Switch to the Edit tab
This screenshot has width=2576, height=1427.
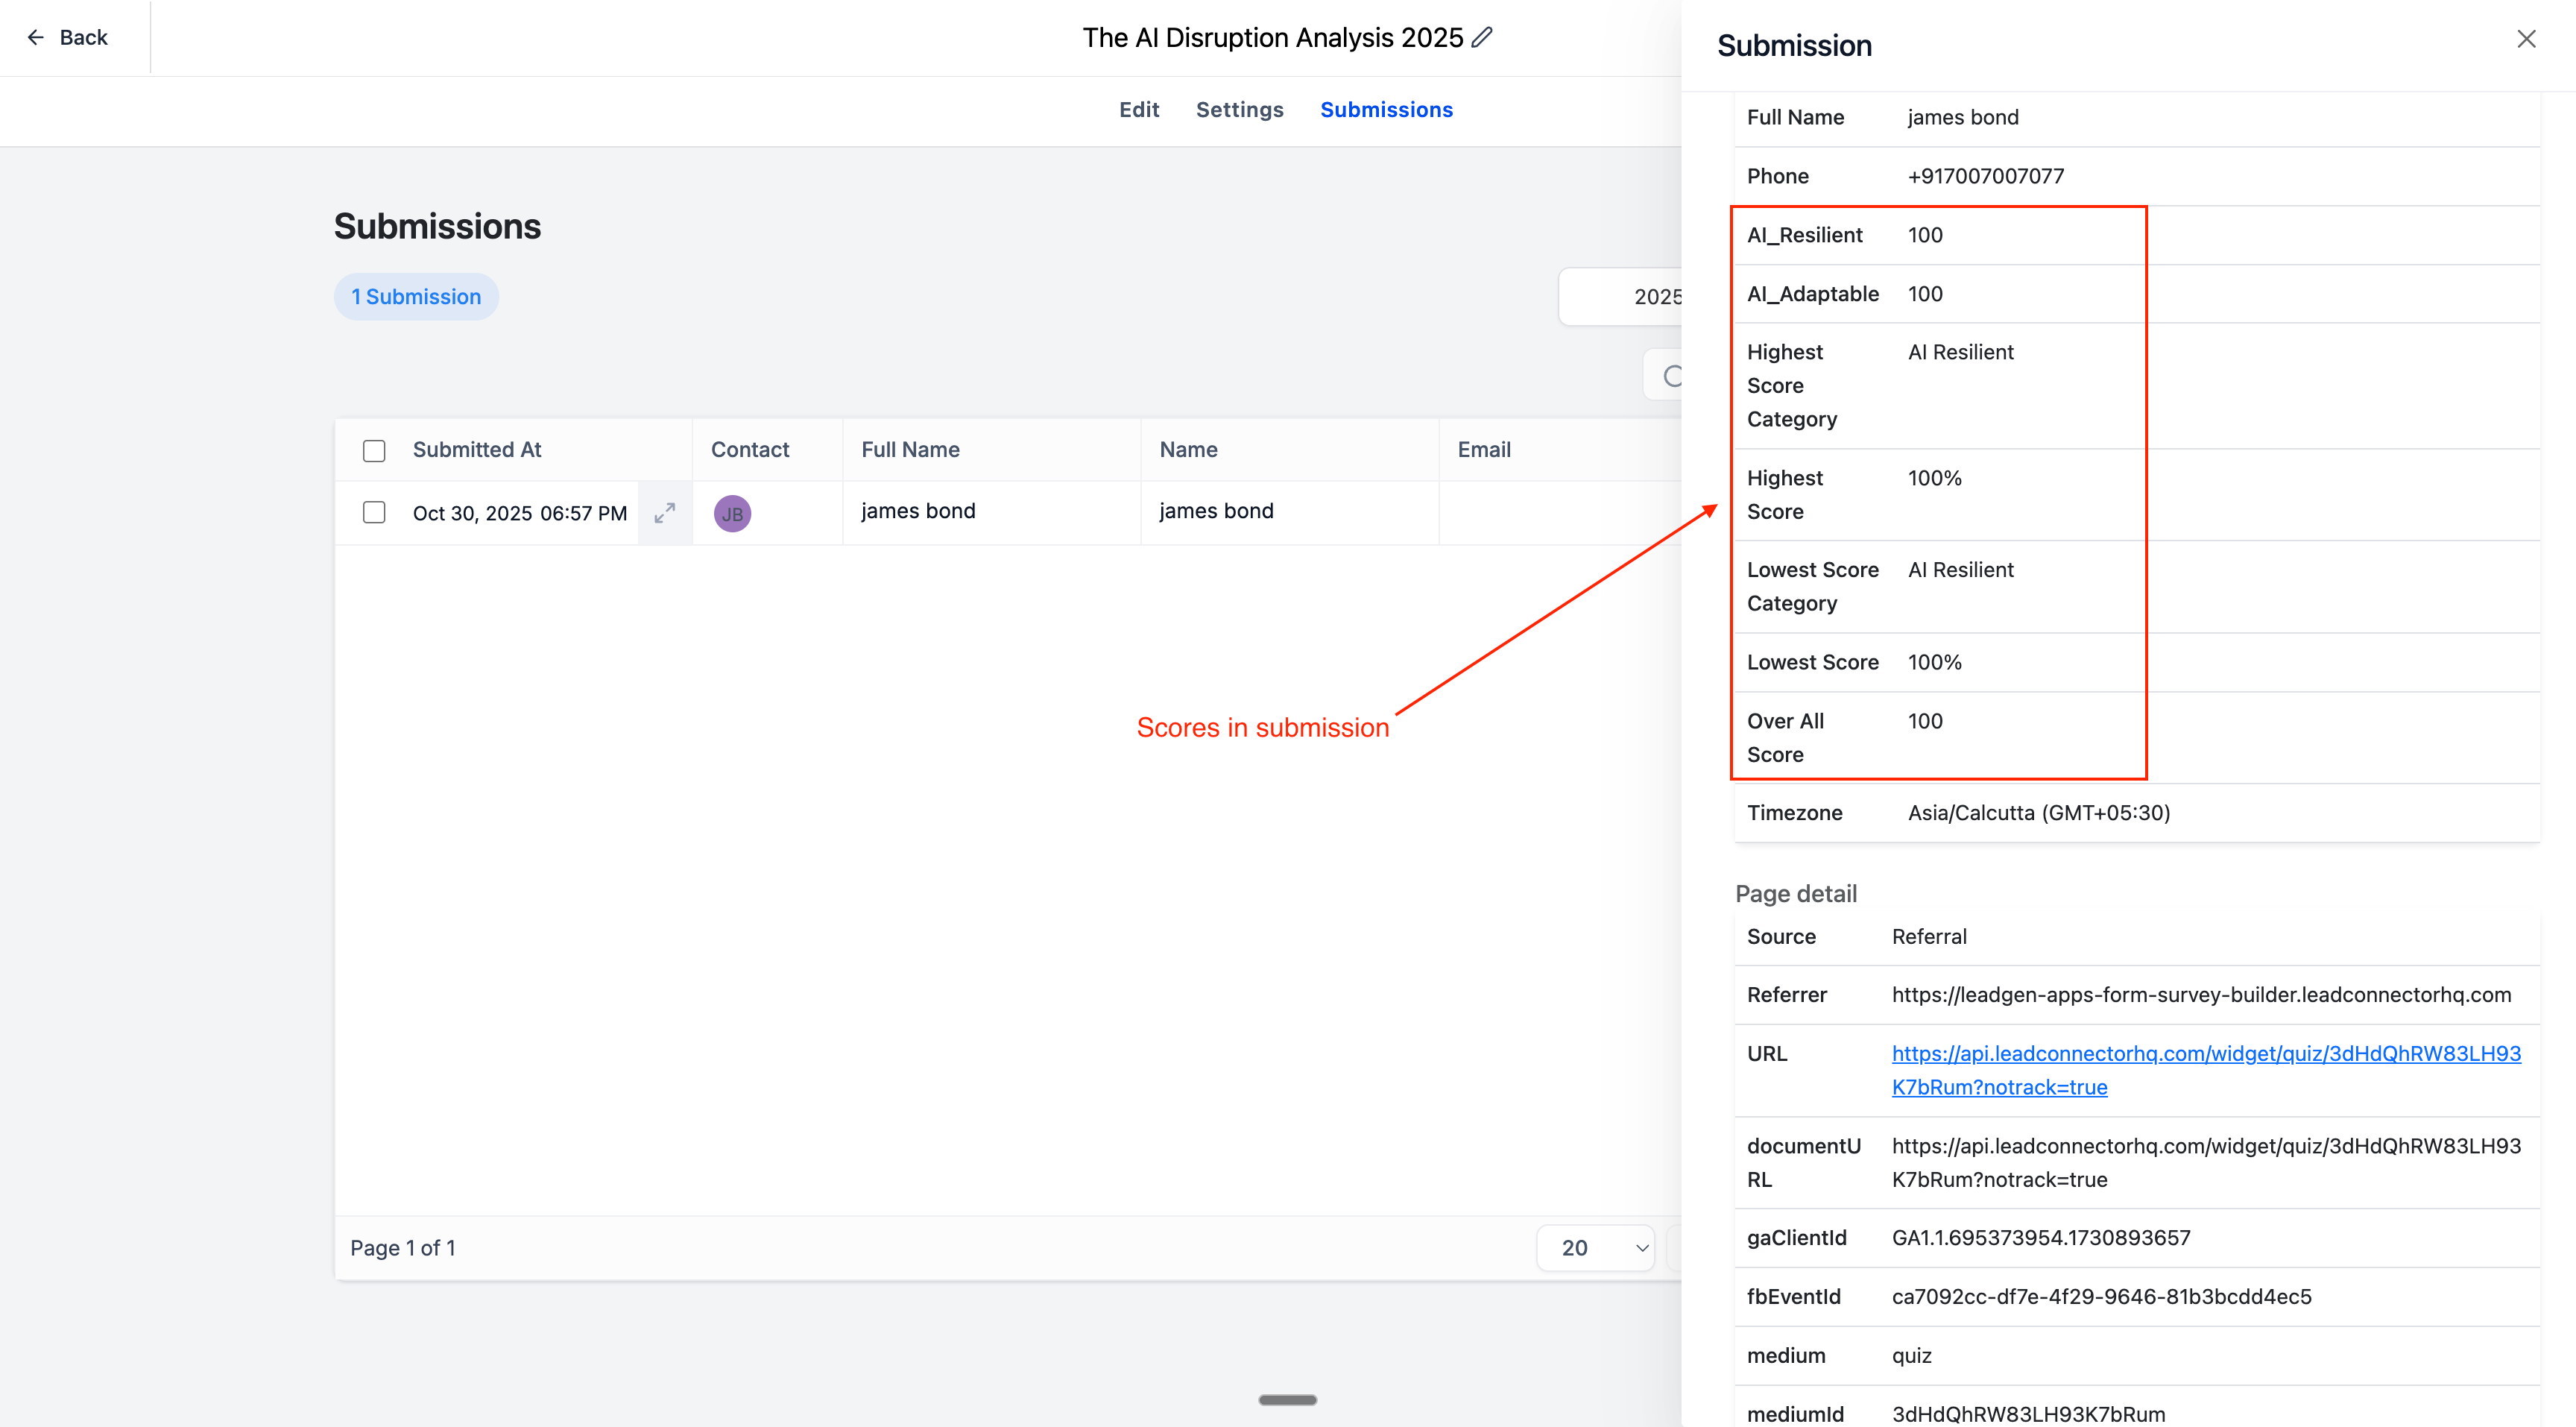(1138, 110)
